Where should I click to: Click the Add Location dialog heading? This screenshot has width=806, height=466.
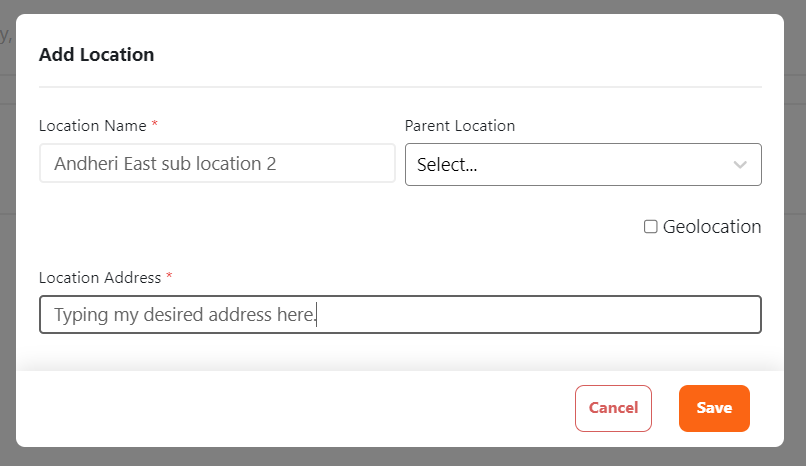(x=96, y=55)
